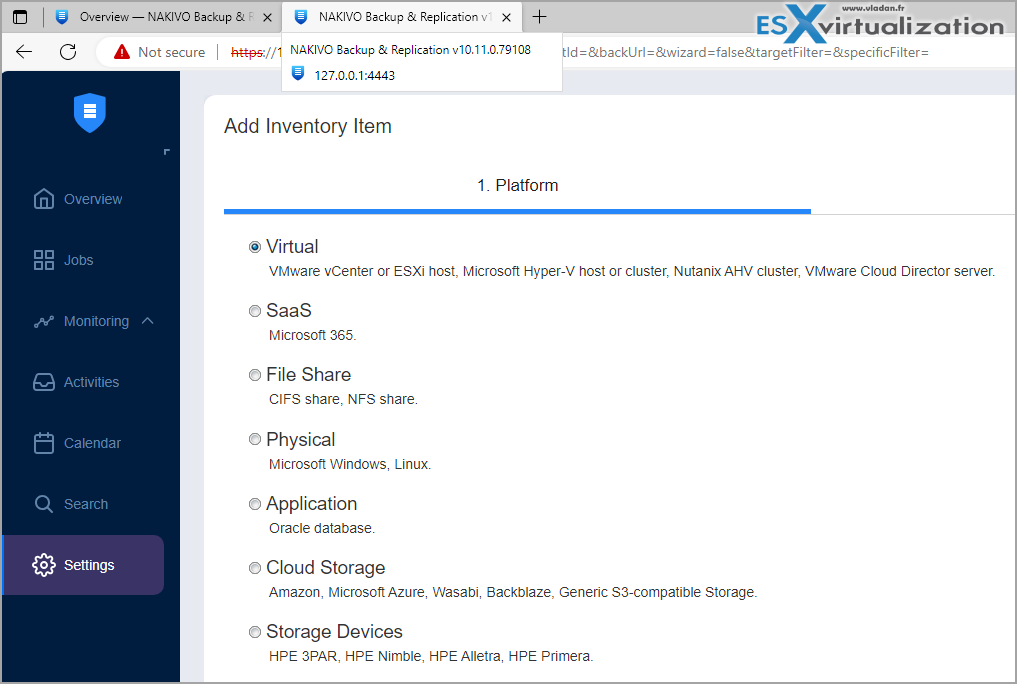
Task: Click the CIFS share, NFS share description
Action: click(343, 399)
